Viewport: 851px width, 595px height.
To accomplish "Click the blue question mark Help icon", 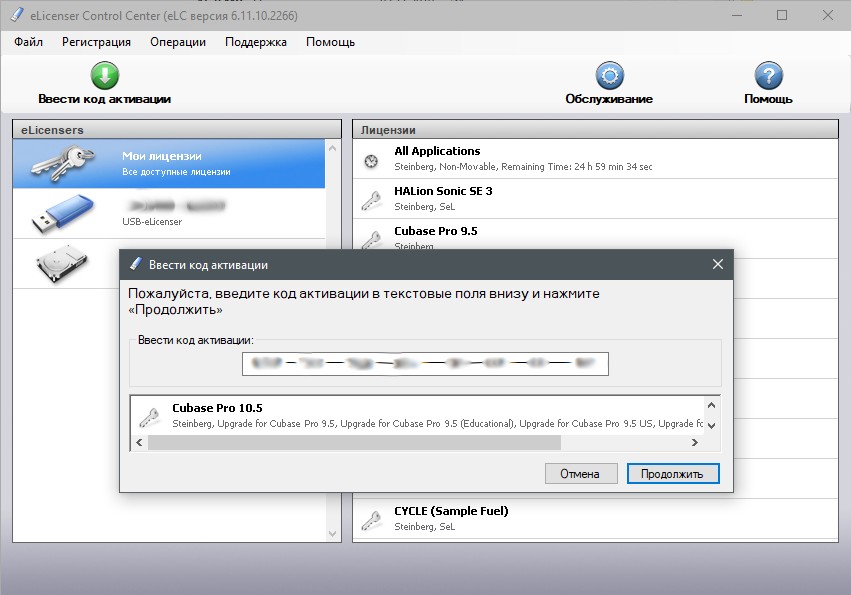I will 769,75.
